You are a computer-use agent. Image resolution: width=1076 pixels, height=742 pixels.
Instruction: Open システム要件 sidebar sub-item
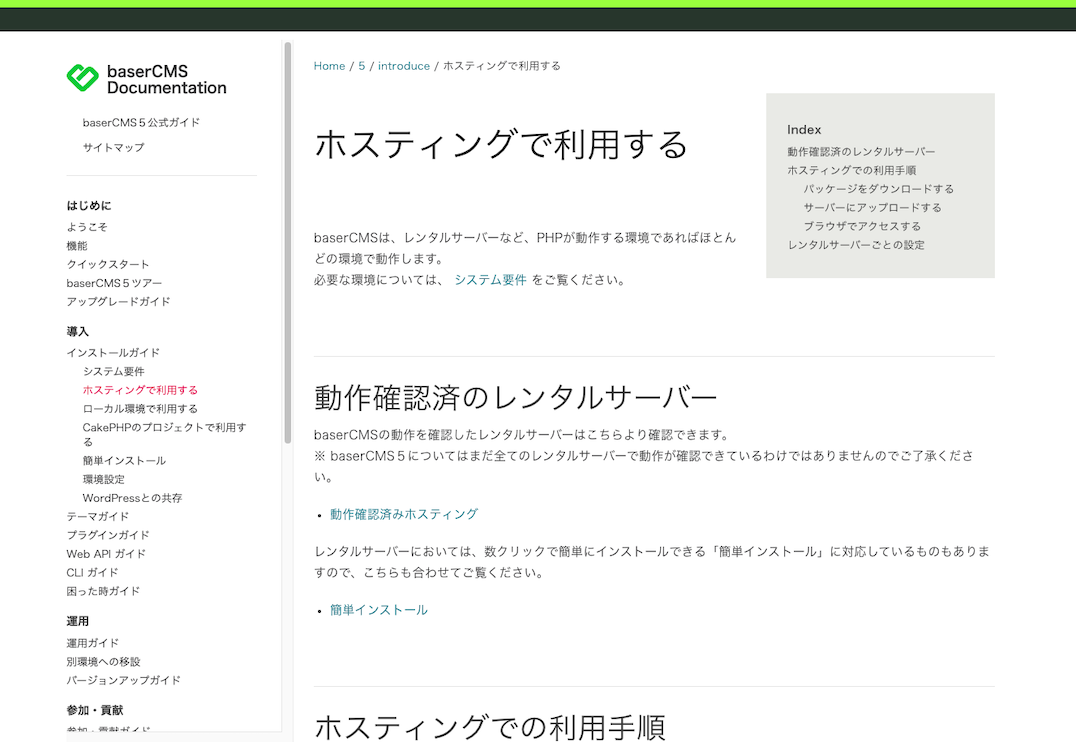tap(114, 371)
